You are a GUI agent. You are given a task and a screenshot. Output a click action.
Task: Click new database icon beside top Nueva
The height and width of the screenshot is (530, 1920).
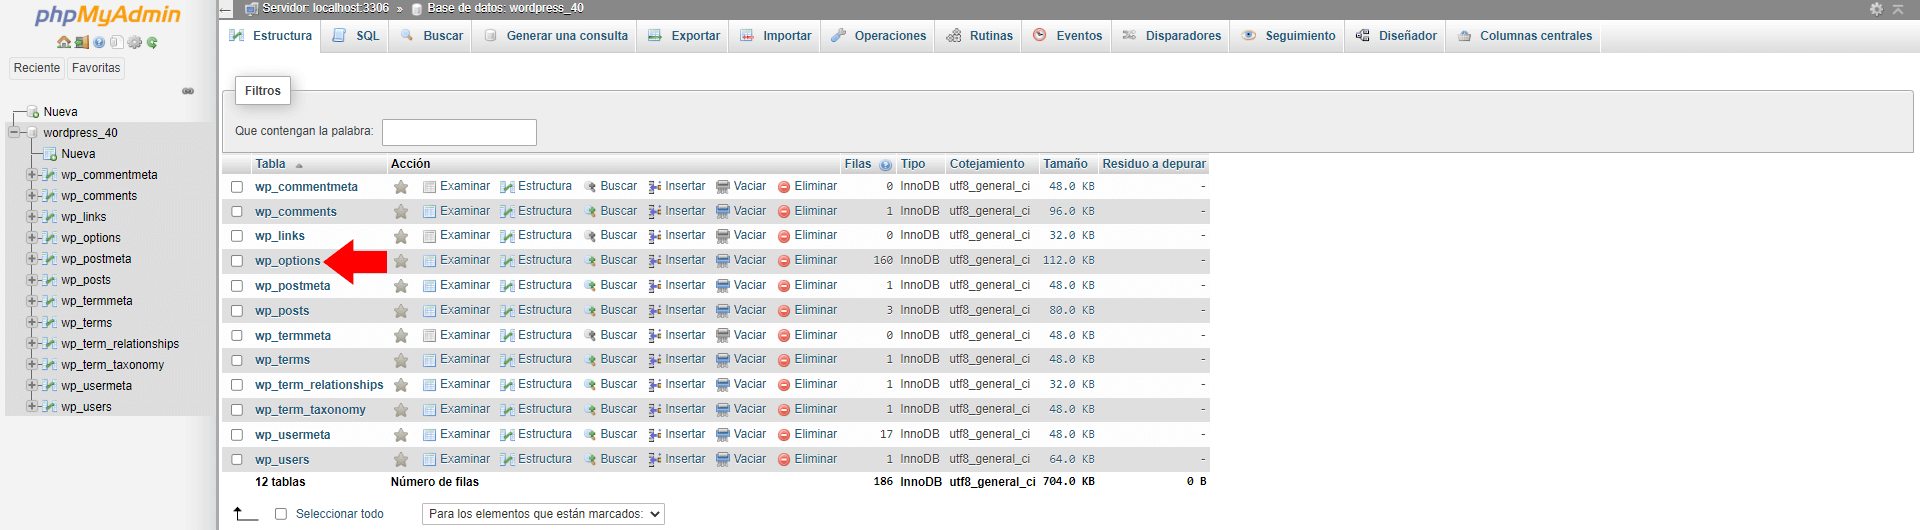click(34, 112)
